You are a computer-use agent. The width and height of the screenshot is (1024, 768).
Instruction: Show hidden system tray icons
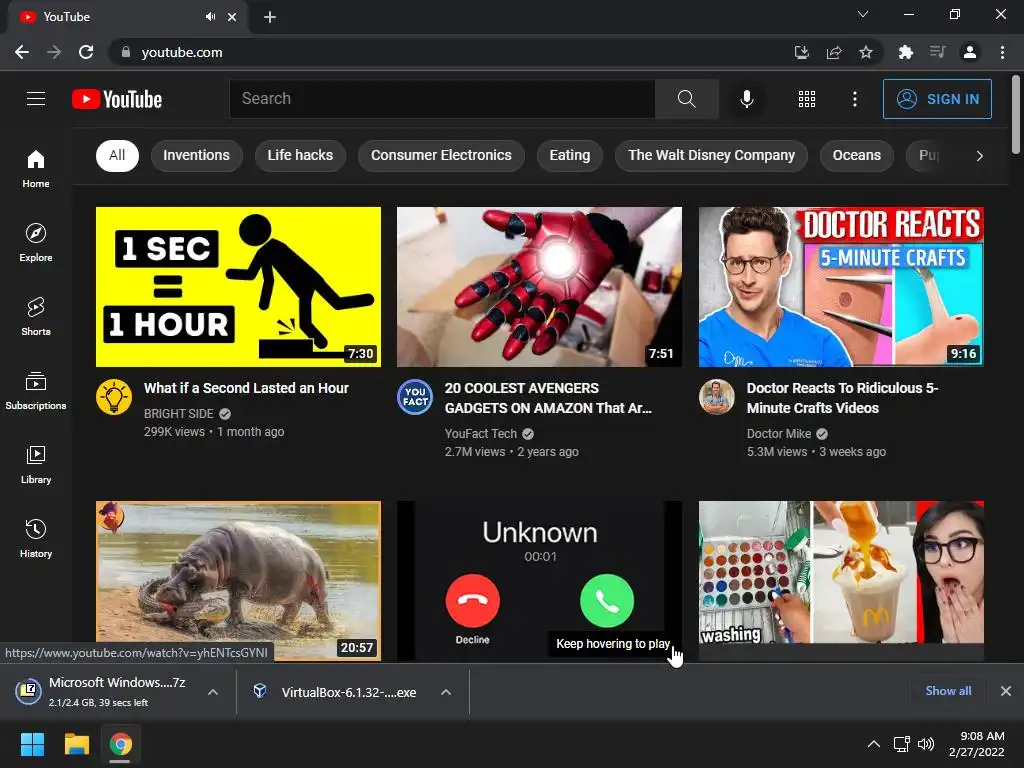pos(873,744)
